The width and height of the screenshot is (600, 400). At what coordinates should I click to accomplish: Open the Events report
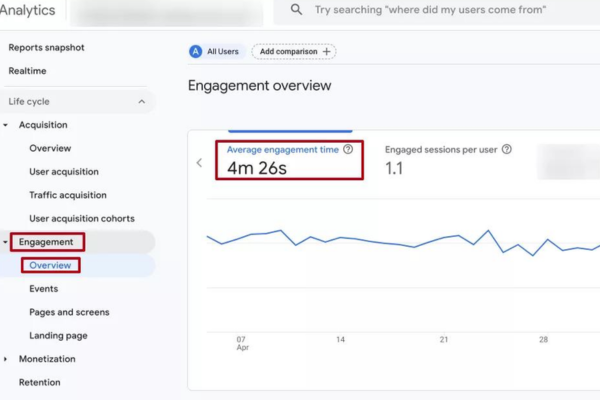click(44, 289)
